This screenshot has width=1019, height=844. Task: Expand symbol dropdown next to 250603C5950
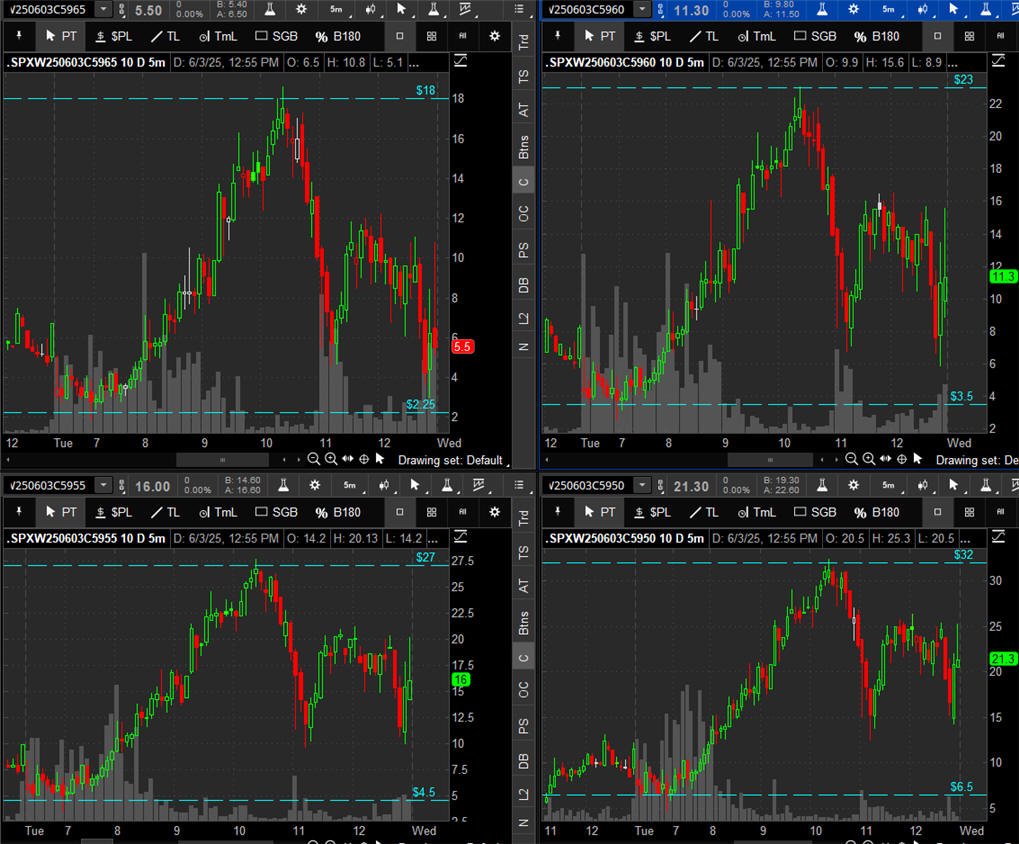[642, 485]
